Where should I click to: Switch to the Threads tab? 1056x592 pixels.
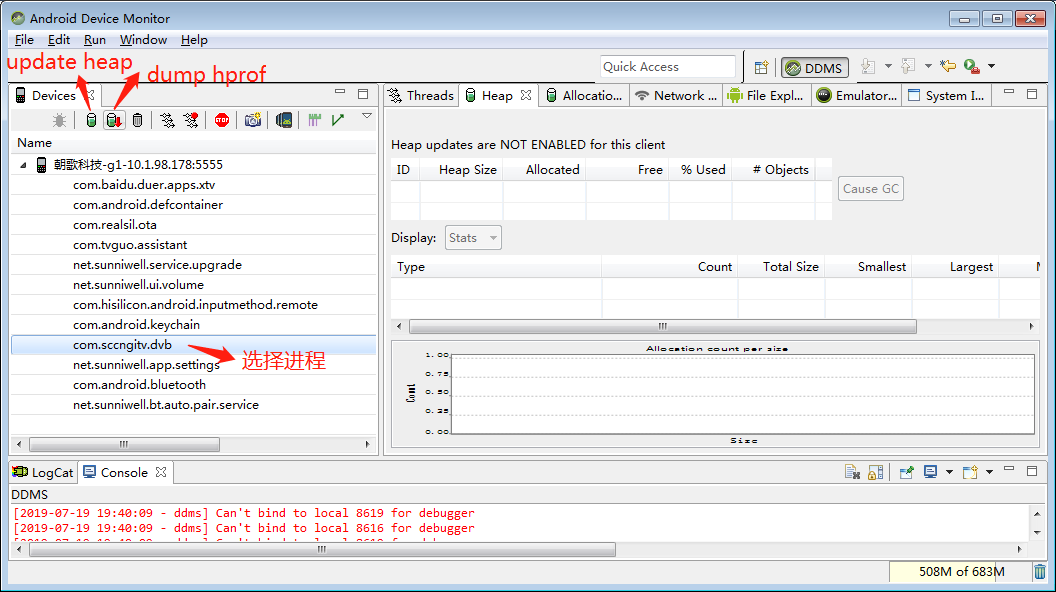tap(422, 96)
